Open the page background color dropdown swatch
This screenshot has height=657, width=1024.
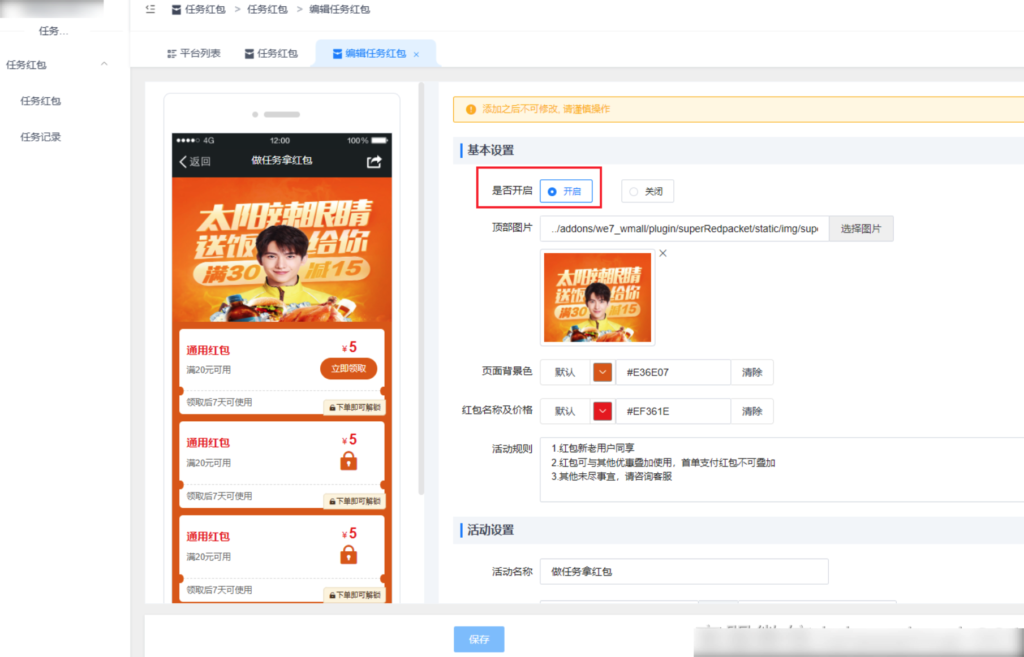click(x=602, y=372)
